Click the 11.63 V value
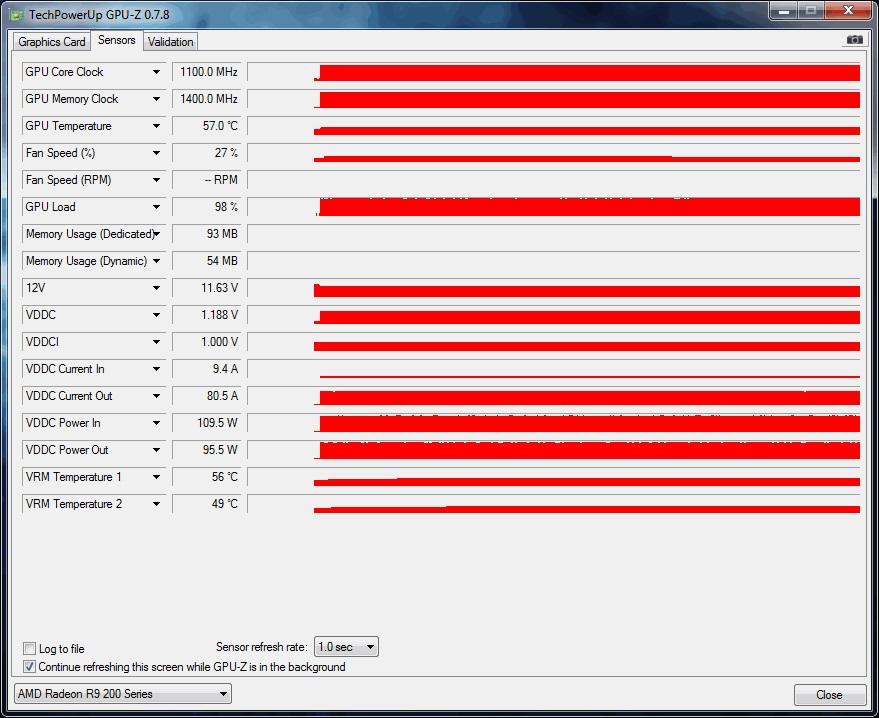 point(207,288)
